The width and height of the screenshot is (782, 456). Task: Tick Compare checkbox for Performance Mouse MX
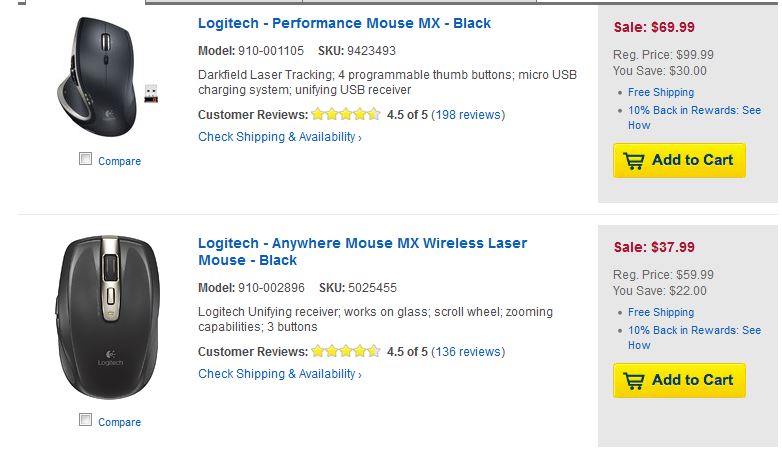coord(86,159)
